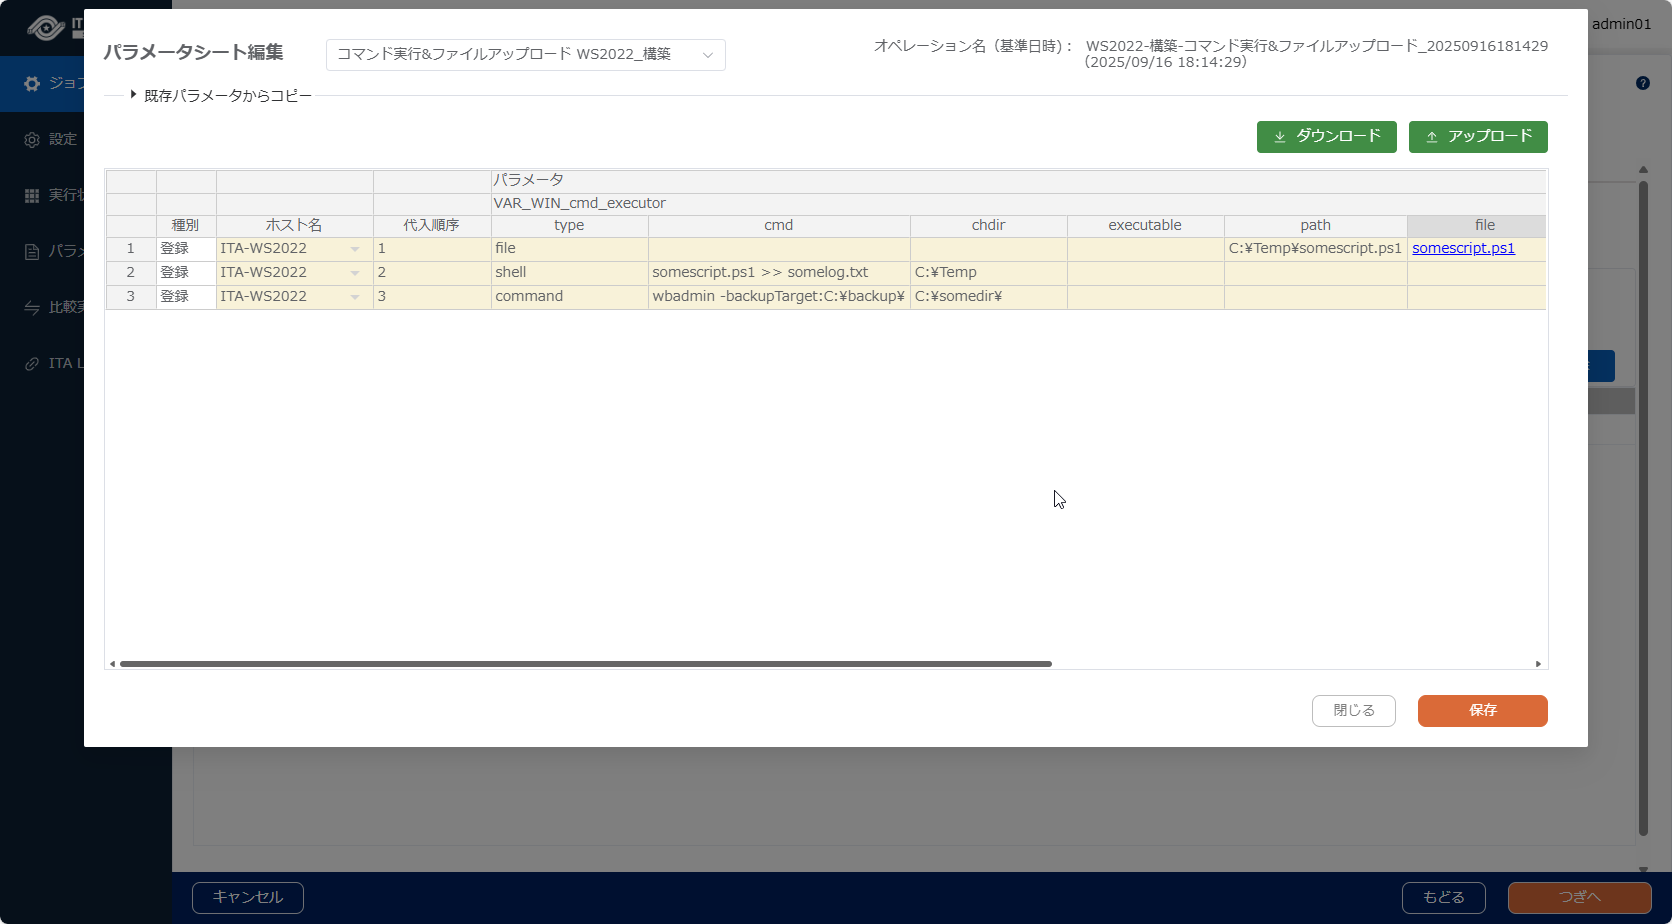Click the ITA logo icon
This screenshot has height=924, width=1672.
pyautogui.click(x=46, y=28)
